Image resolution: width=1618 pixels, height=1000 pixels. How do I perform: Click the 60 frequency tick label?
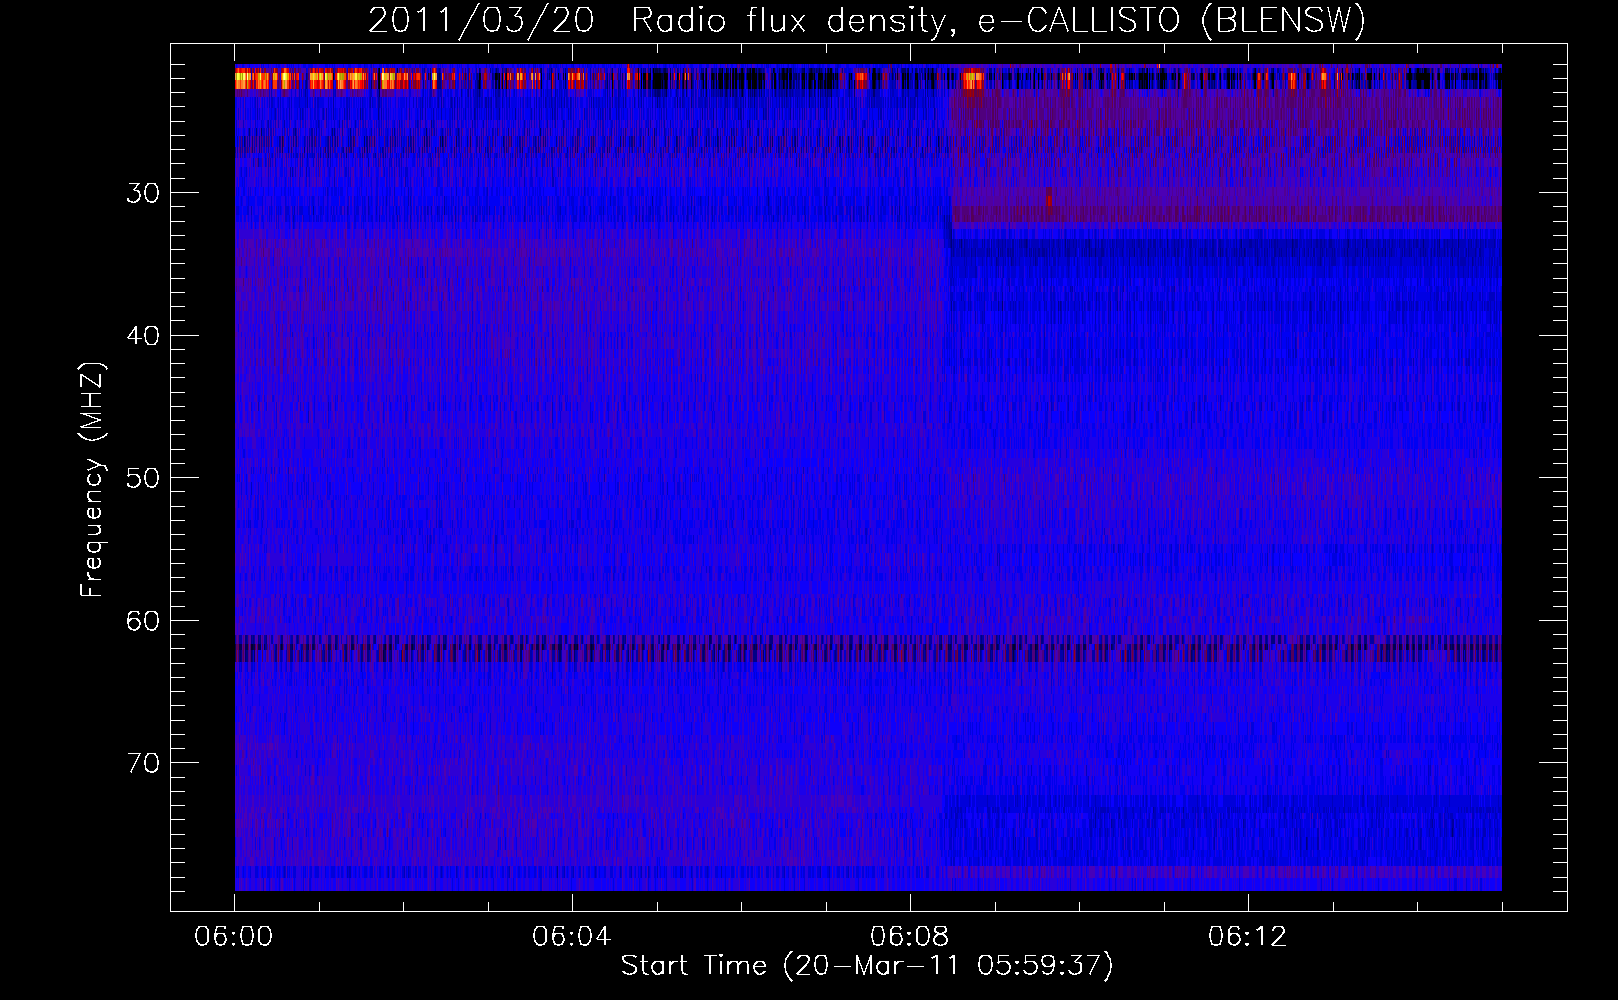(143, 621)
